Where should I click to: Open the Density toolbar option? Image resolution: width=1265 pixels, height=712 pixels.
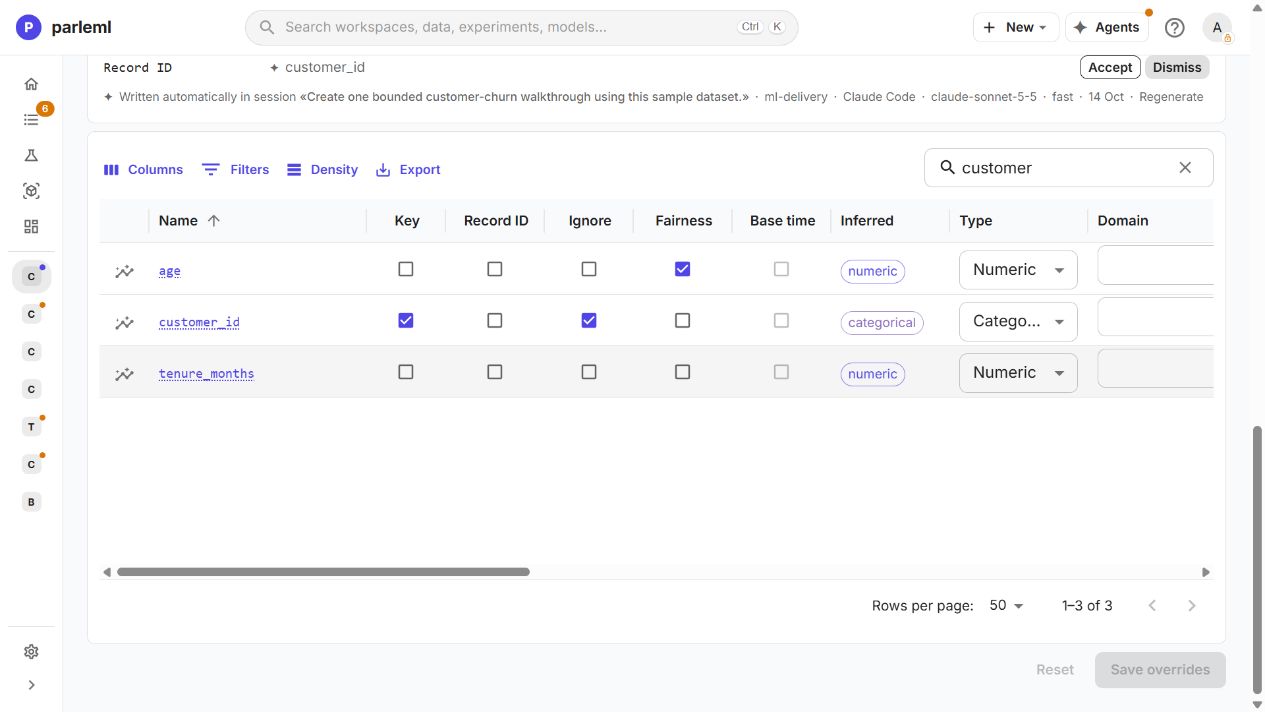coord(322,170)
